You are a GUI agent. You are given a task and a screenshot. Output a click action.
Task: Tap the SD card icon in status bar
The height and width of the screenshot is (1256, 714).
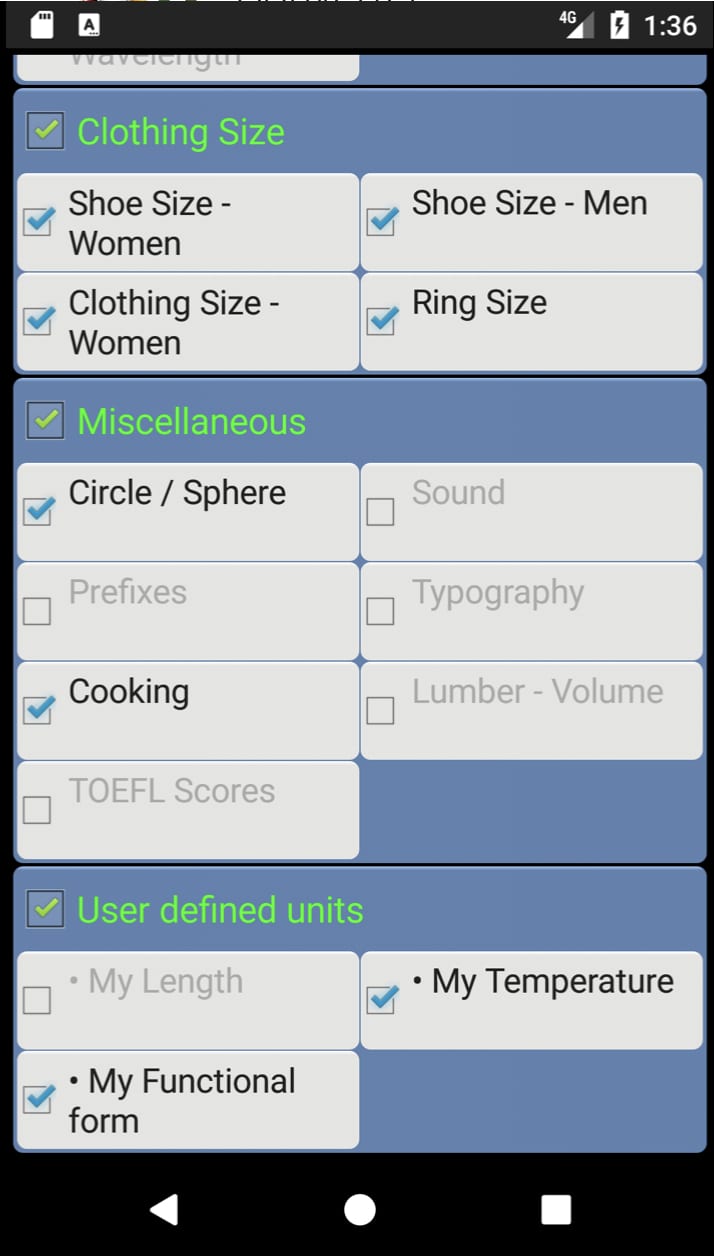tap(40, 26)
